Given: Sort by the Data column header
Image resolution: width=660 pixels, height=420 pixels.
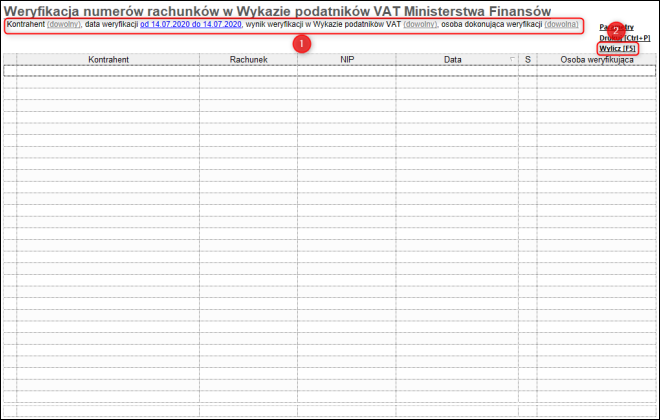Looking at the screenshot, I should pos(457,59).
